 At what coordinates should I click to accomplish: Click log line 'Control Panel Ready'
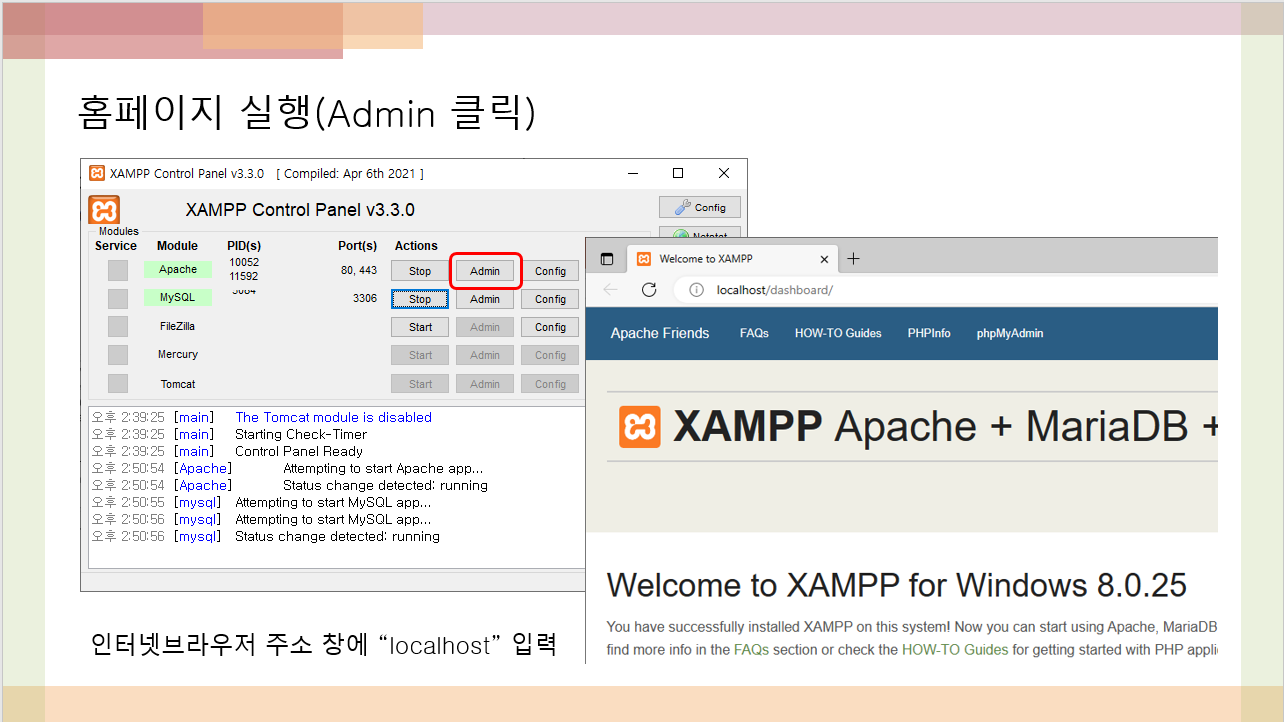pyautogui.click(x=299, y=451)
